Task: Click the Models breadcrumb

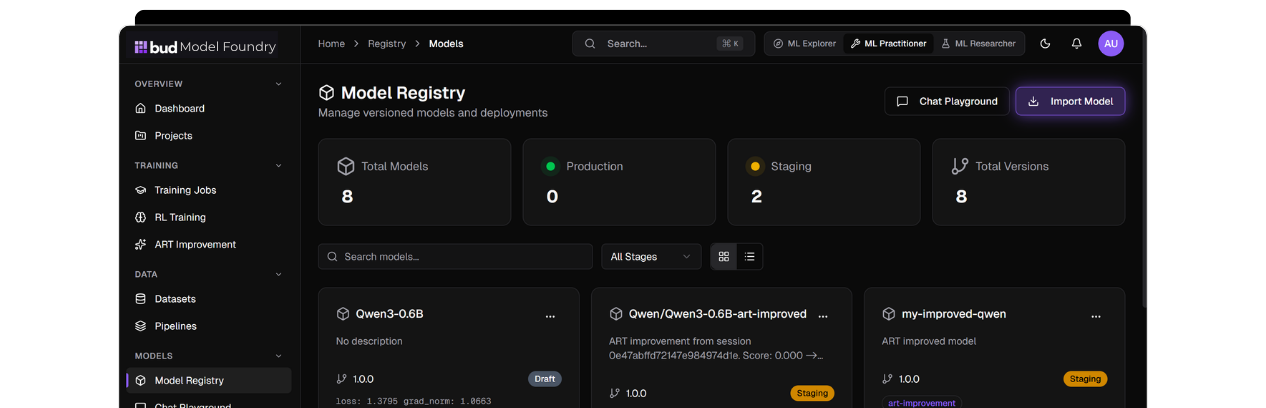Action: pos(446,44)
